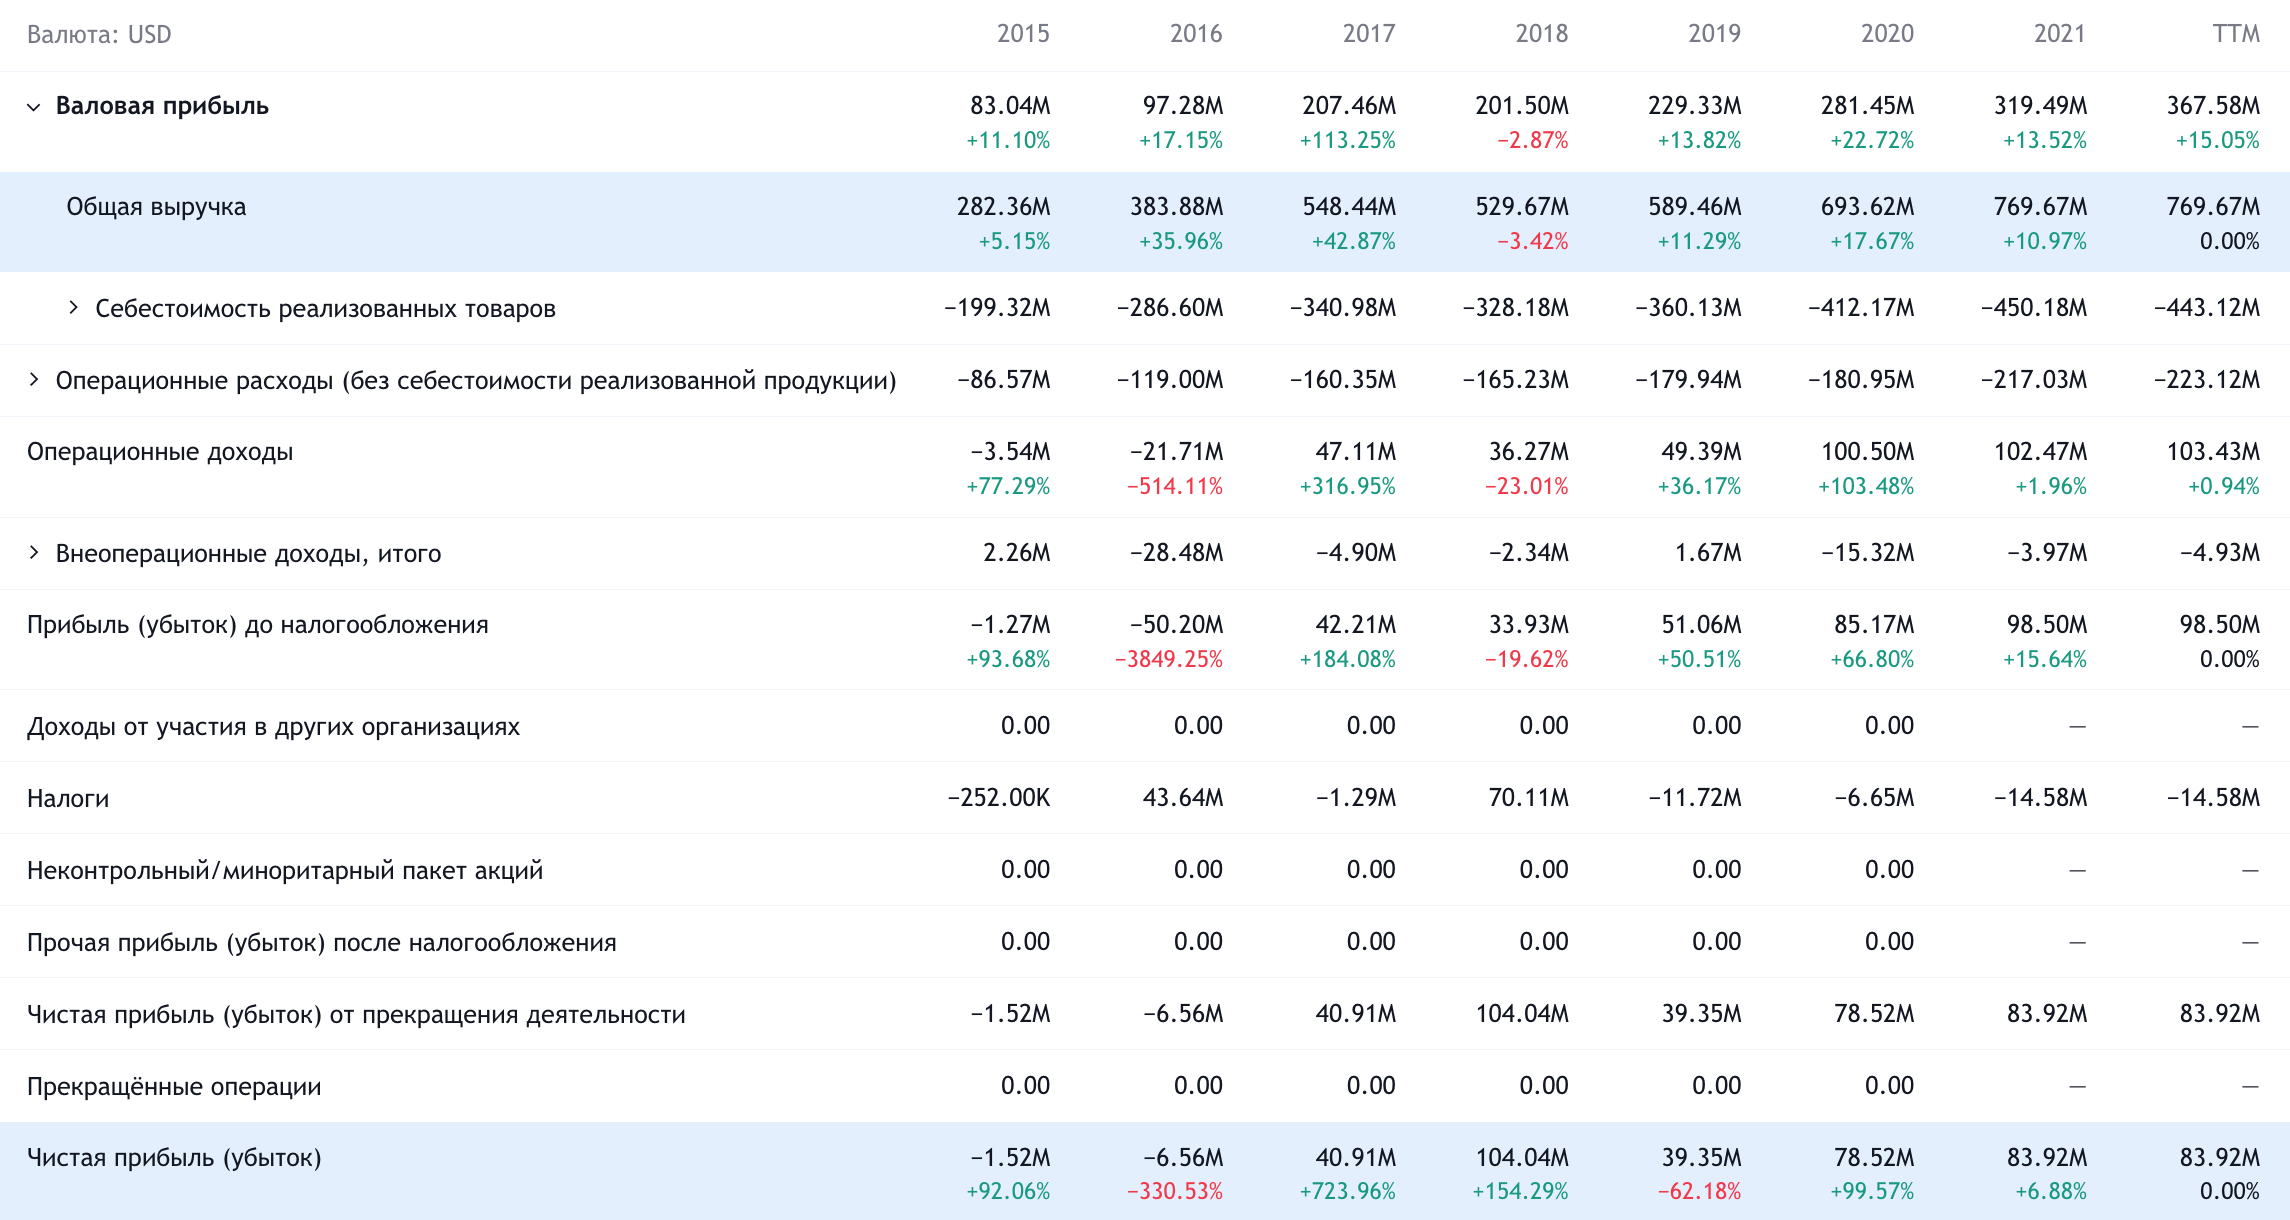The height and width of the screenshot is (1220, 2290).
Task: Click the 2021 column header
Action: [x=2060, y=34]
